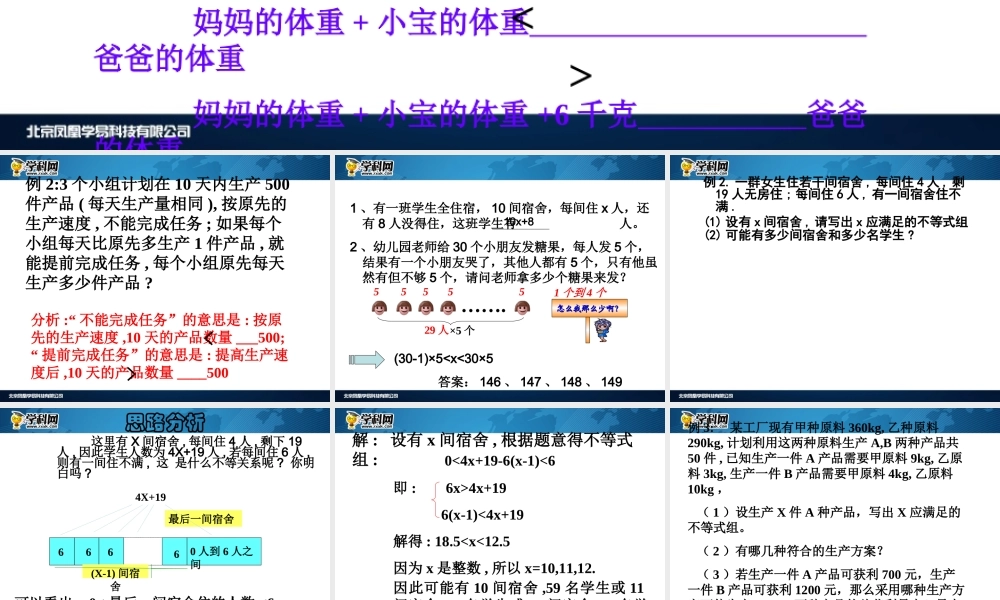Image resolution: width=1000 pixels, height=600 pixels.
Task: Click the yellow 最后一间宿舍 label
Action: pyautogui.click(x=201, y=519)
